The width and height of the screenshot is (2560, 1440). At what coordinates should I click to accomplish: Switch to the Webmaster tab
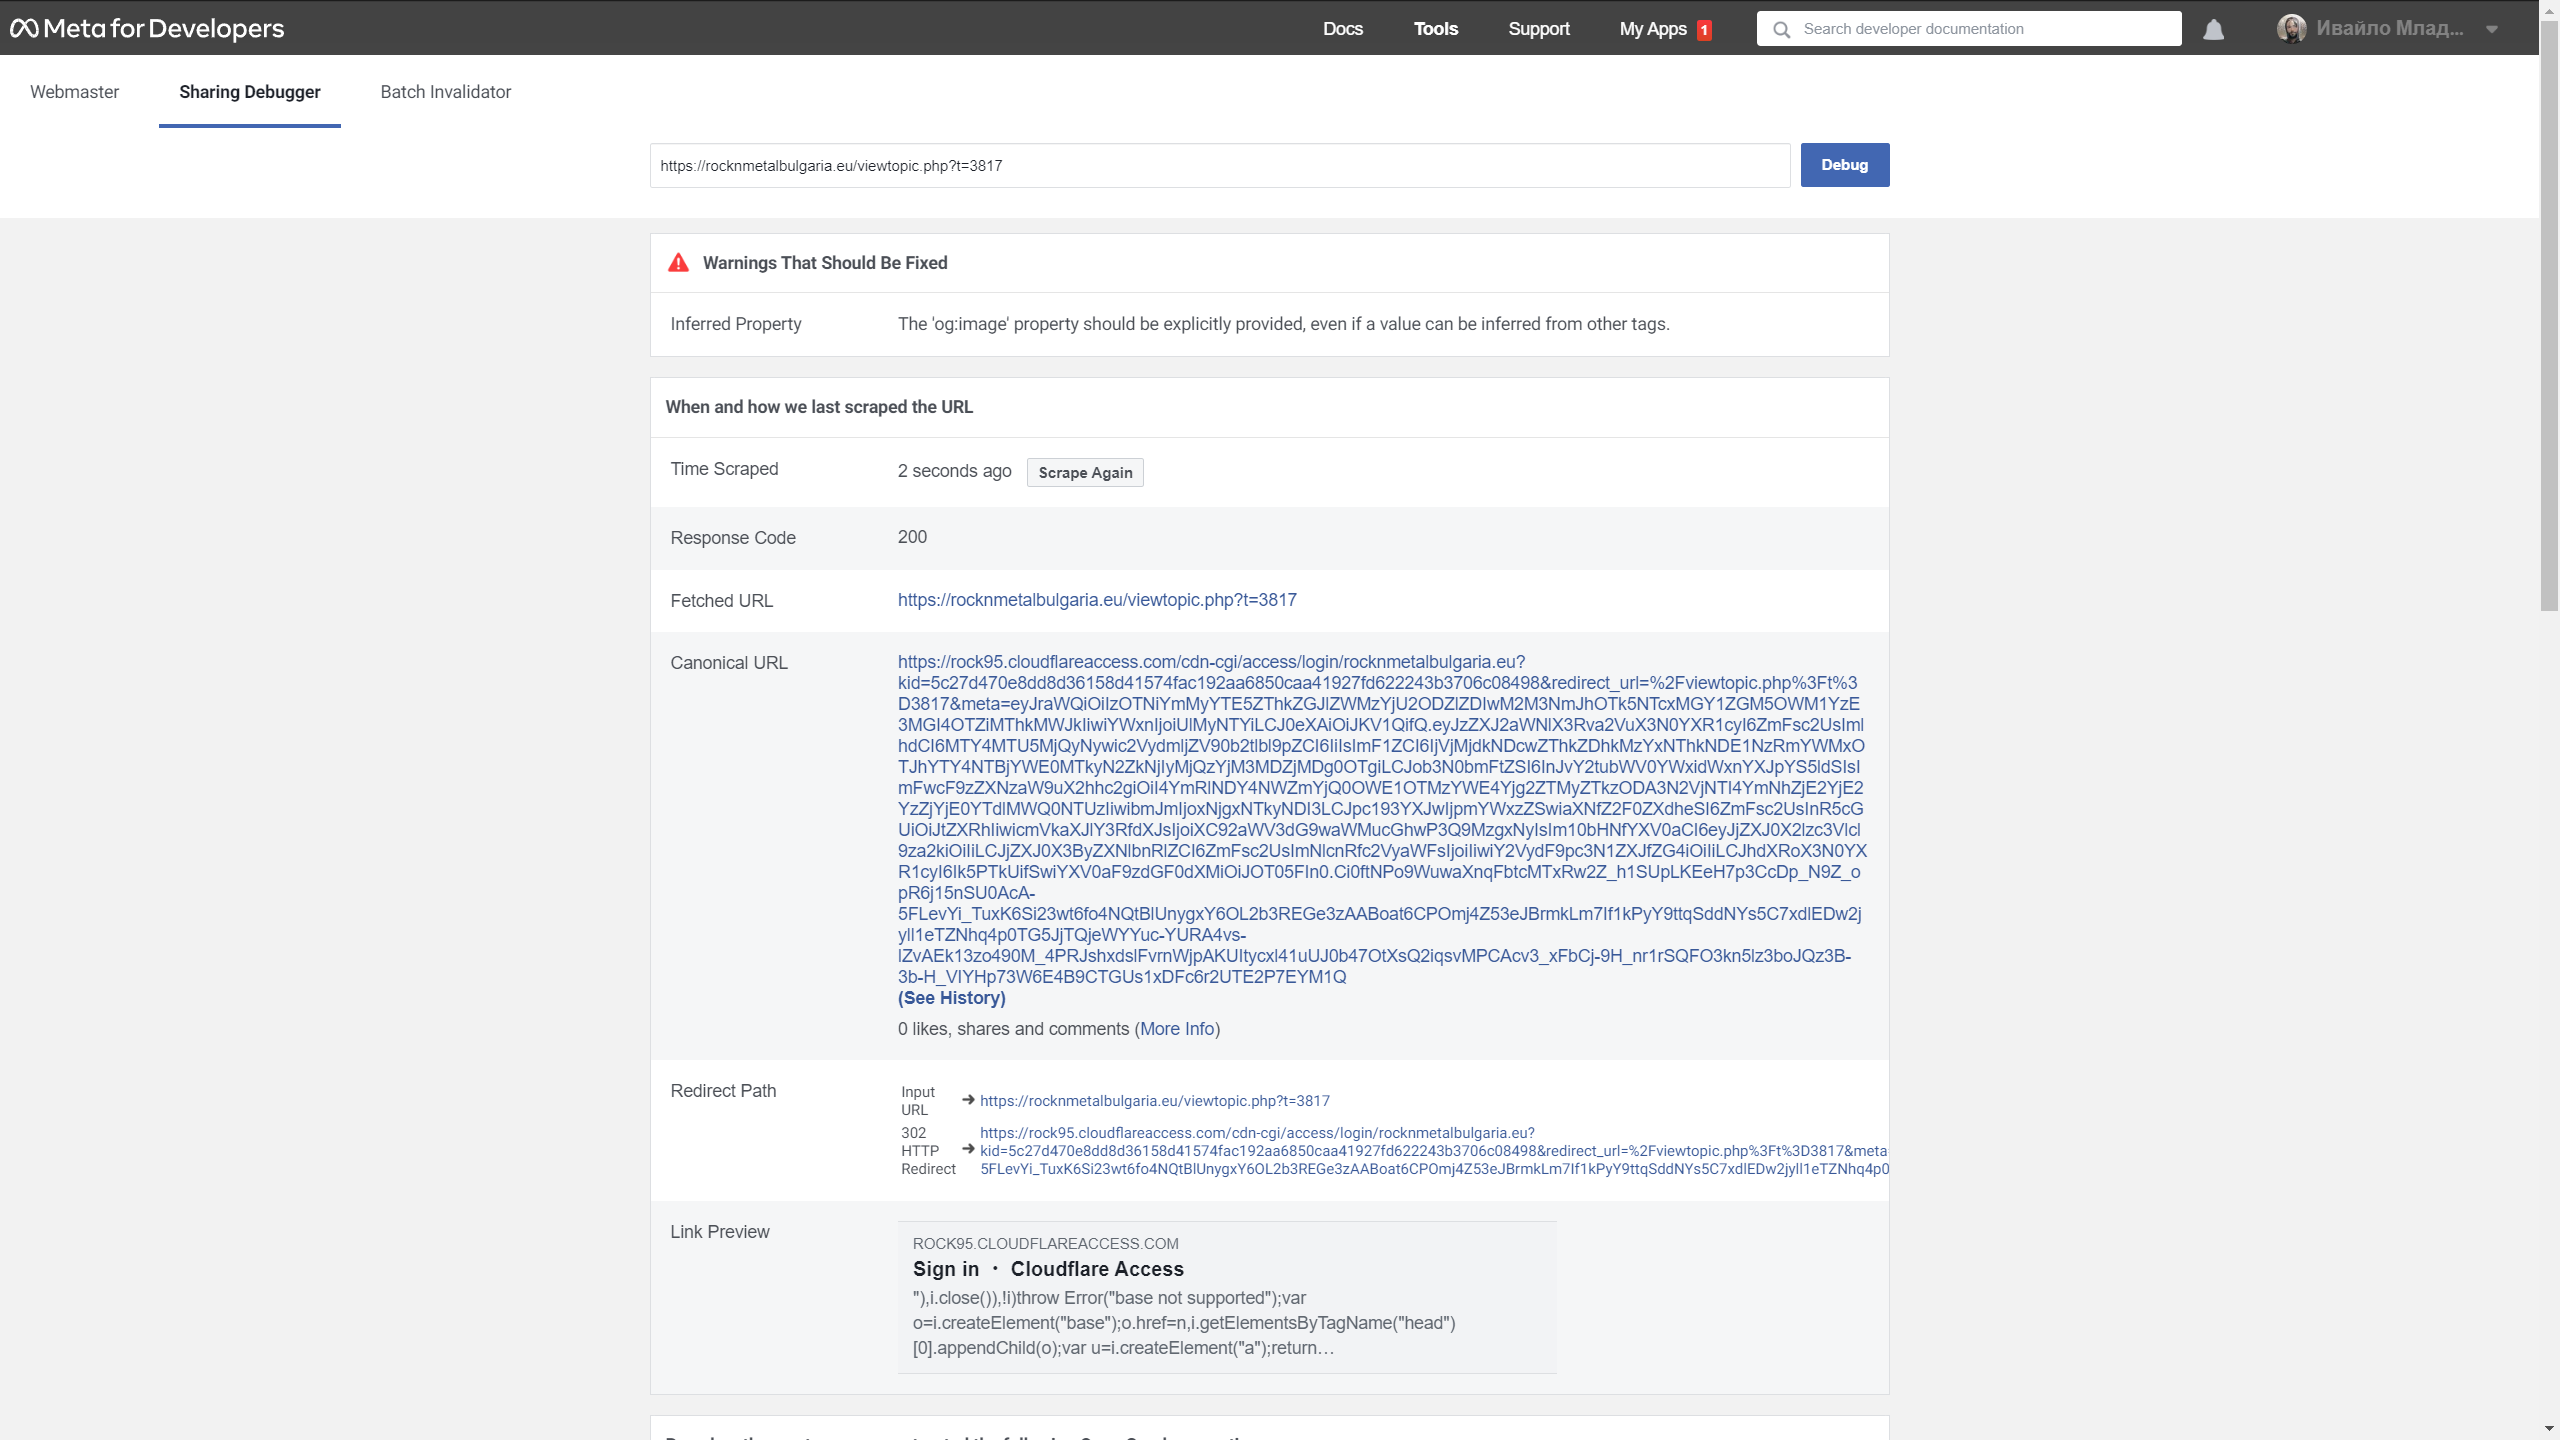[x=74, y=91]
